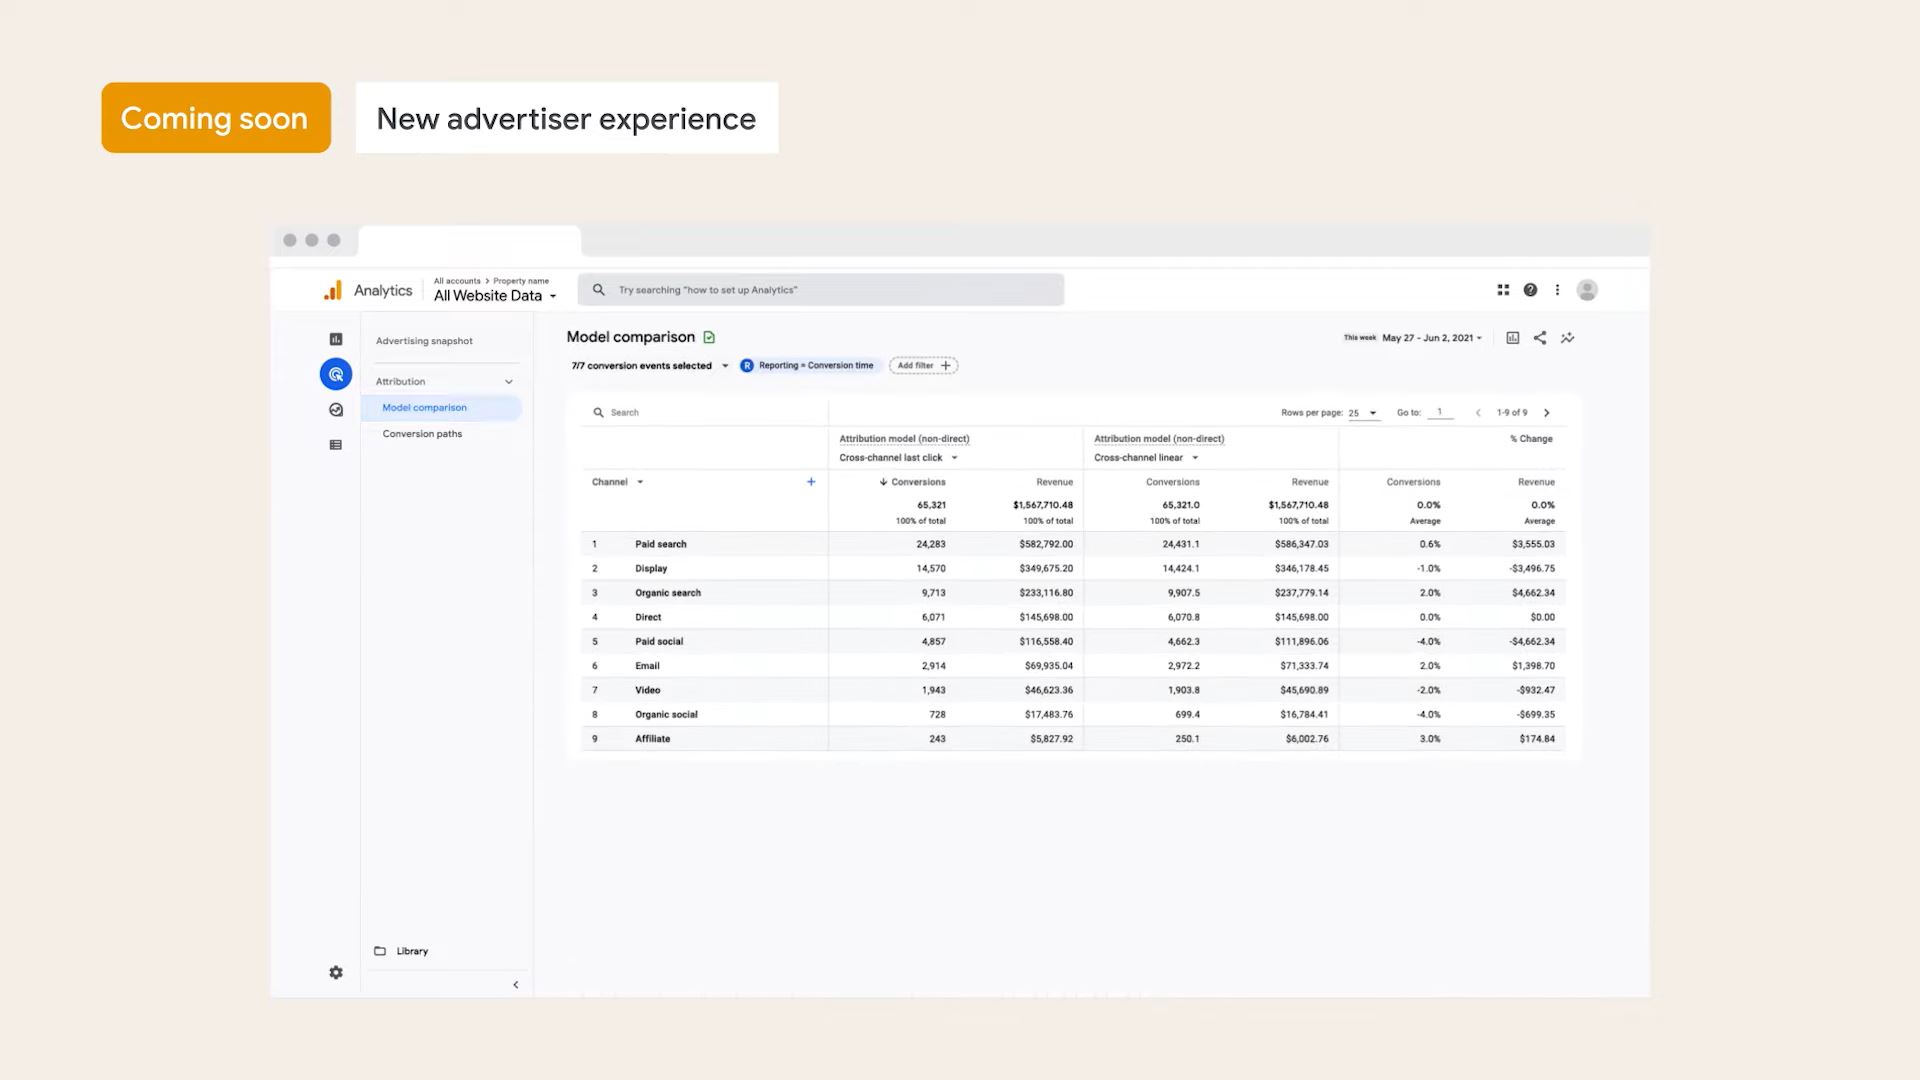
Task: Go to the next page of rows
Action: click(1547, 413)
